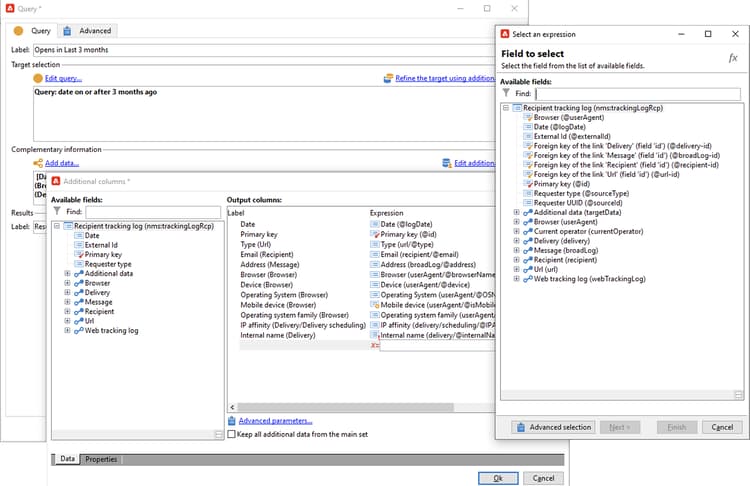Screen dimensions: 750x486
Task: Expand Url node in Additional columns tree
Action: tap(67, 321)
